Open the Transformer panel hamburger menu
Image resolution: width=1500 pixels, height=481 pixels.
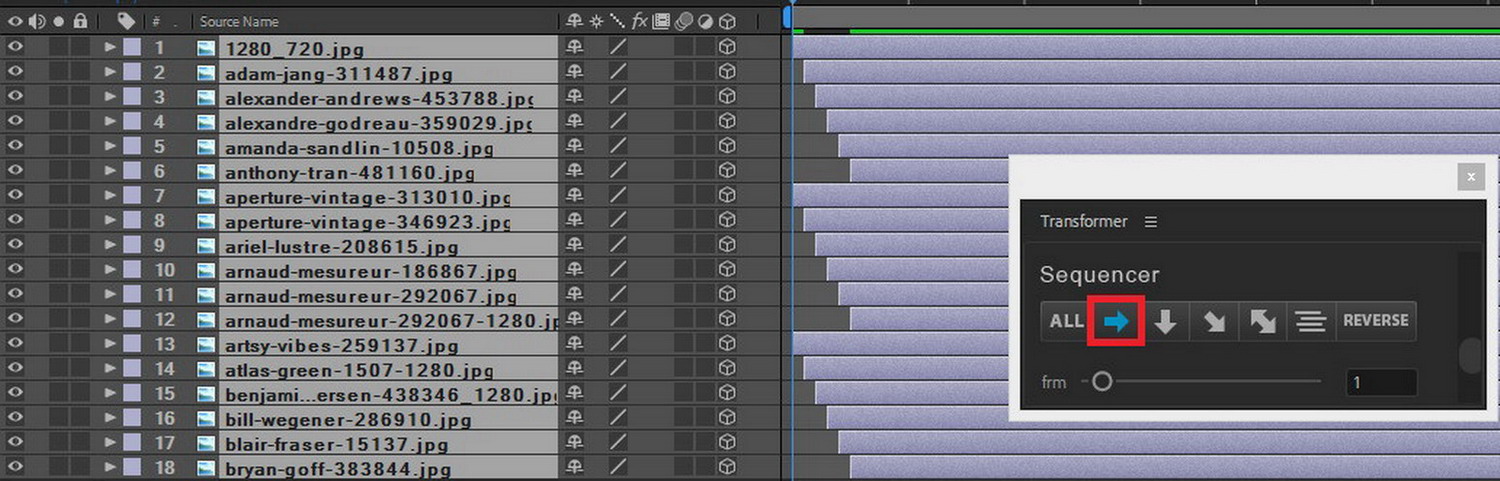coord(1151,222)
